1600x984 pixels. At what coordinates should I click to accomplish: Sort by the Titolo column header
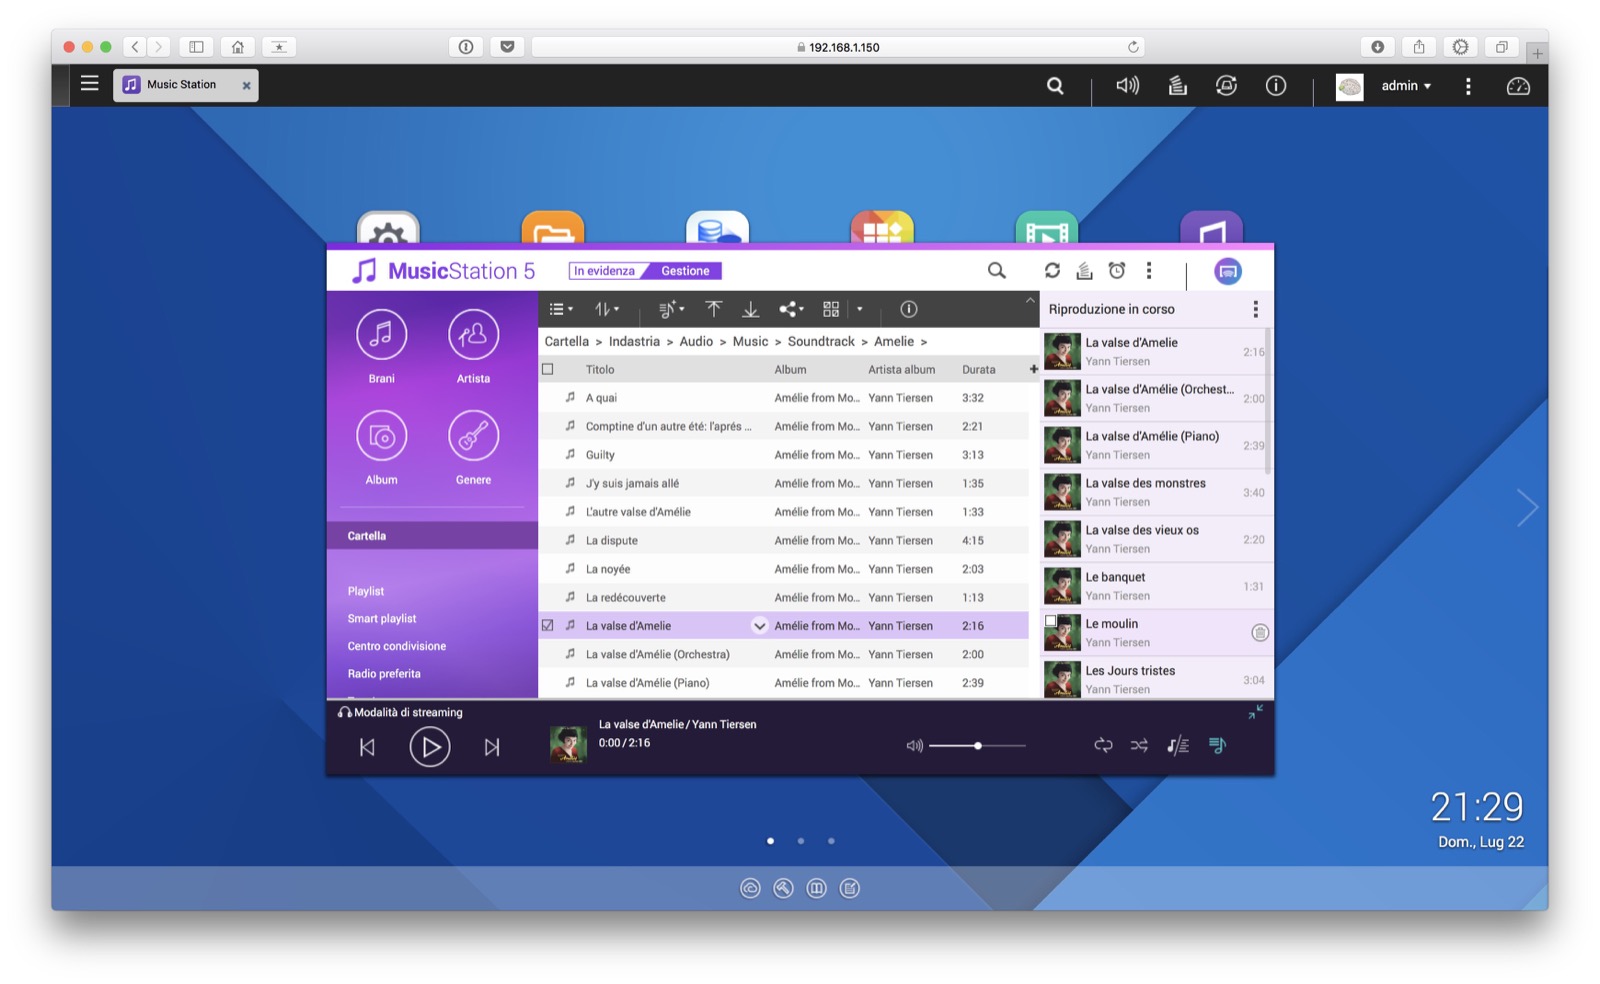tap(600, 370)
